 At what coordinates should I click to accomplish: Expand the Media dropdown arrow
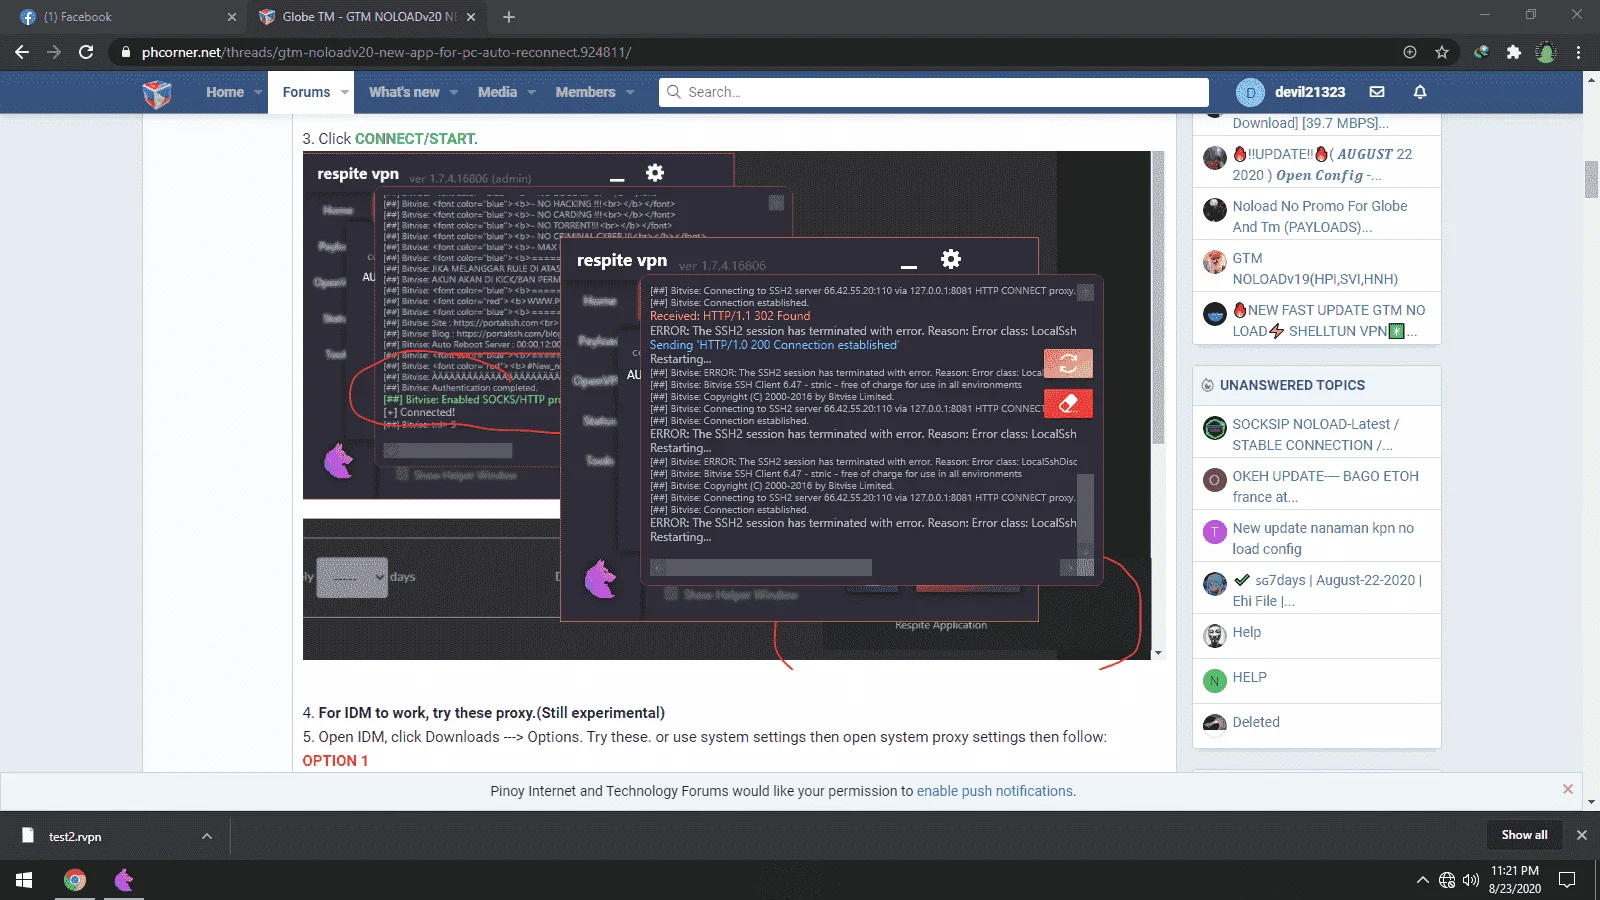point(532,92)
